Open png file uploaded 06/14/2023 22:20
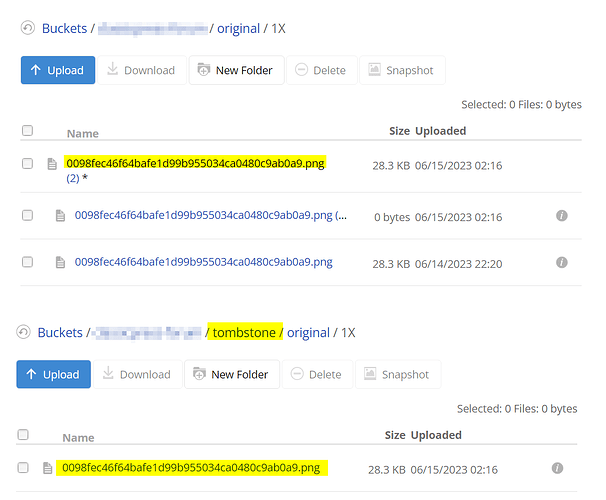 pos(203,262)
